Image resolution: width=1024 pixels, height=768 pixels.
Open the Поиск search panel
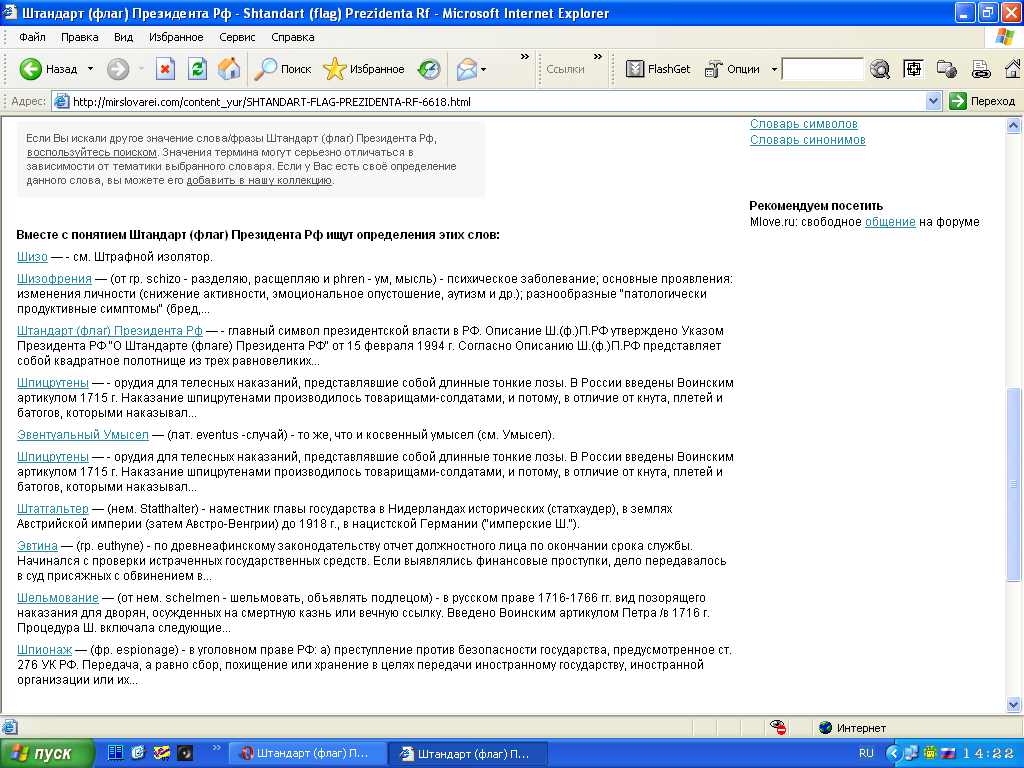point(282,69)
